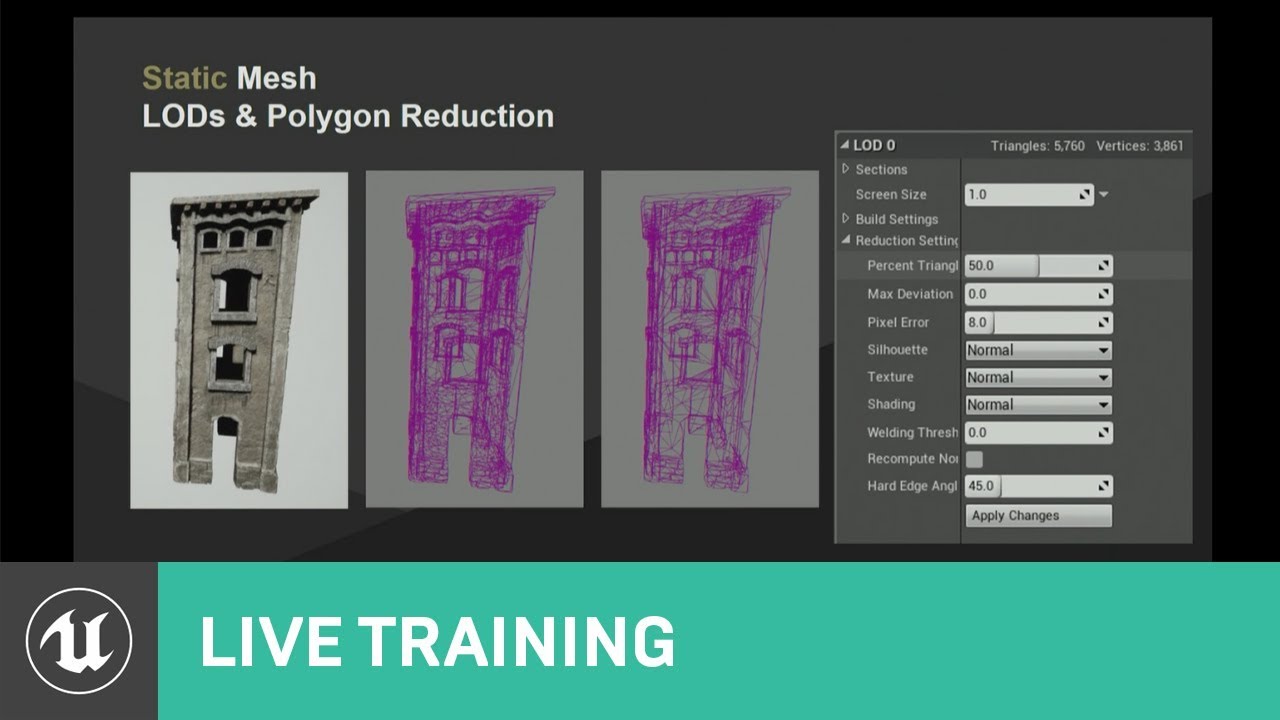Click the 'Vertices: 3,861' readout
The height and width of the screenshot is (720, 1280).
pos(1140,146)
